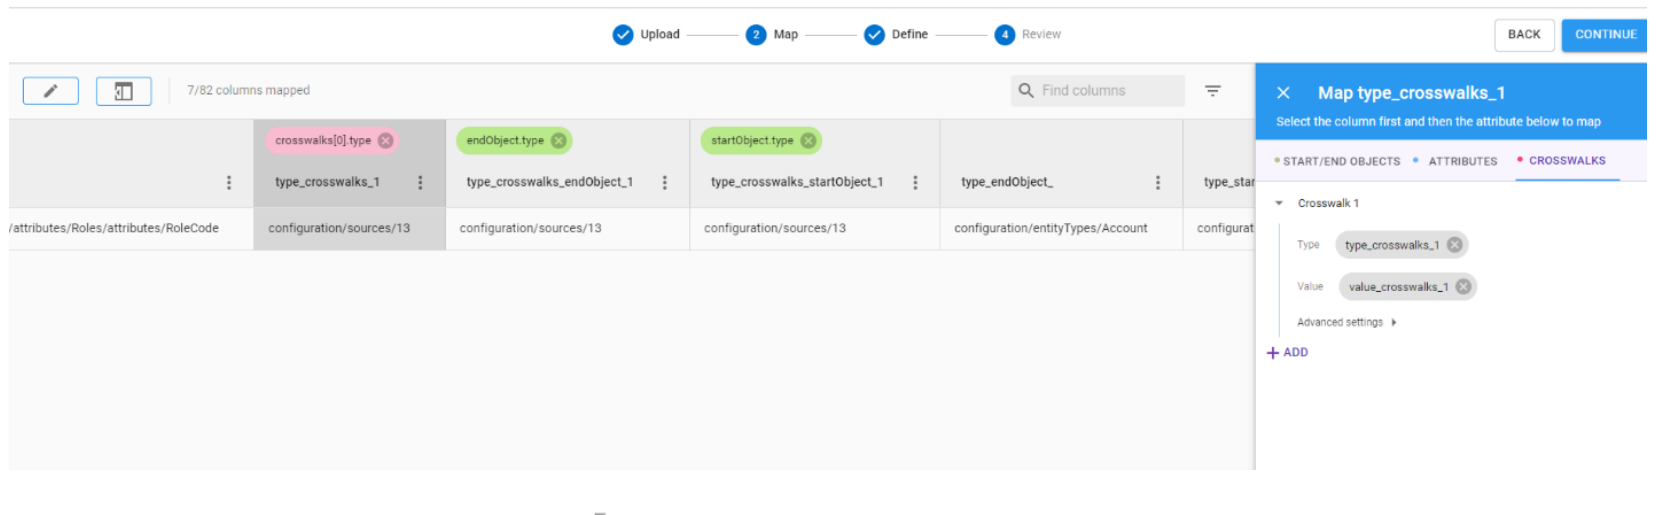Click configuration/sources/13 under type_crosswalks_1
This screenshot has width=1668, height=515.
click(x=339, y=228)
